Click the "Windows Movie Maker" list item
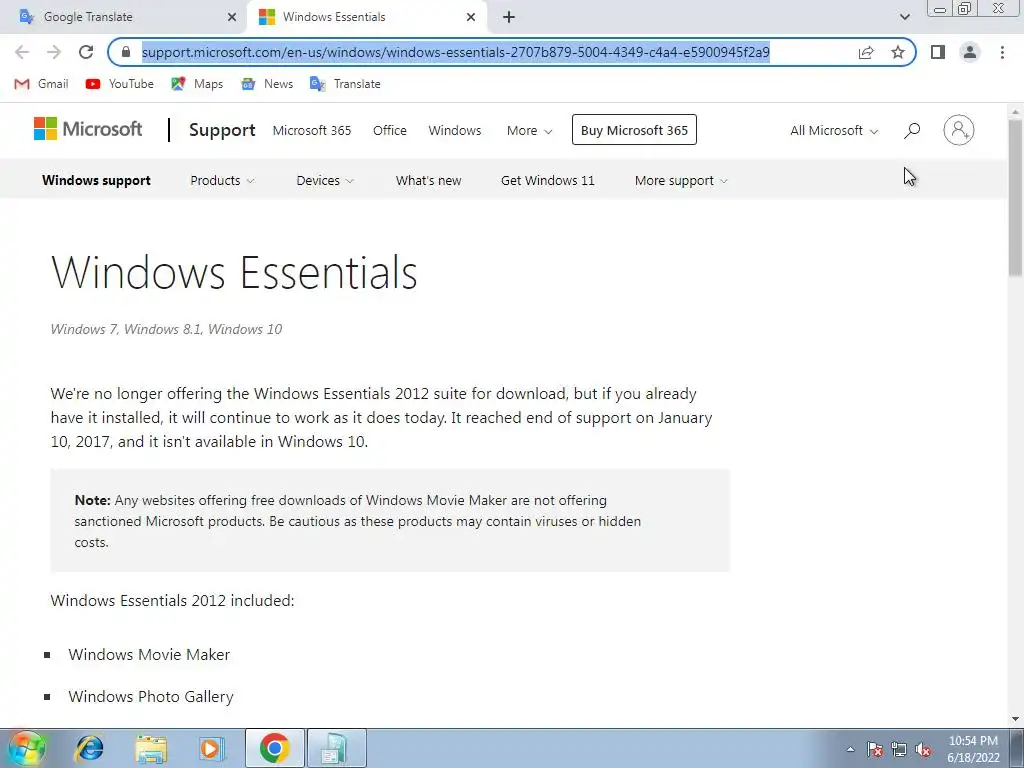The height and width of the screenshot is (768, 1024). pyautogui.click(x=149, y=654)
